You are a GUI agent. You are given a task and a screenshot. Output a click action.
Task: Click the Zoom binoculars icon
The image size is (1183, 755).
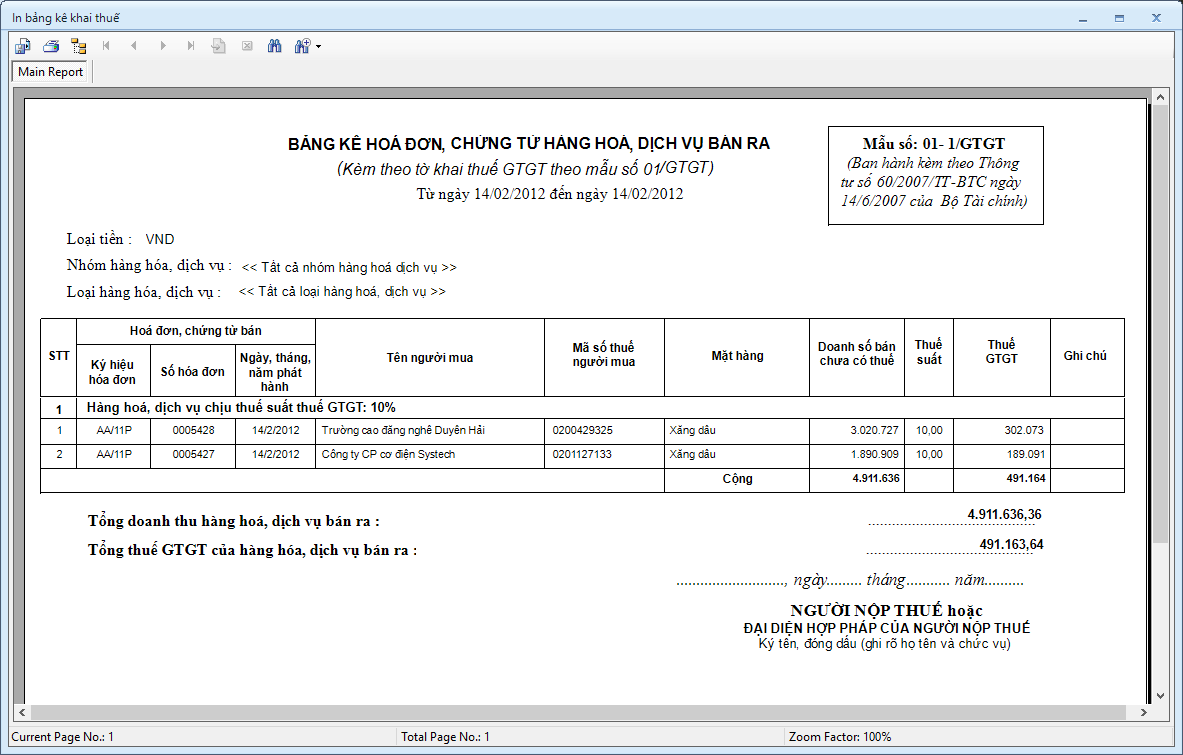pyautogui.click(x=302, y=46)
